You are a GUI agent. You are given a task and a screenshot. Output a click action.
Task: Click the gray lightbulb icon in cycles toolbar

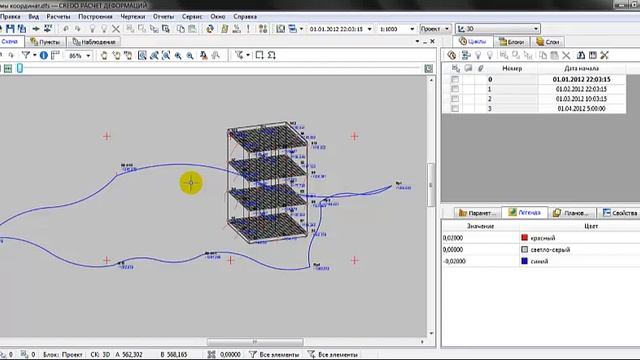478,55
